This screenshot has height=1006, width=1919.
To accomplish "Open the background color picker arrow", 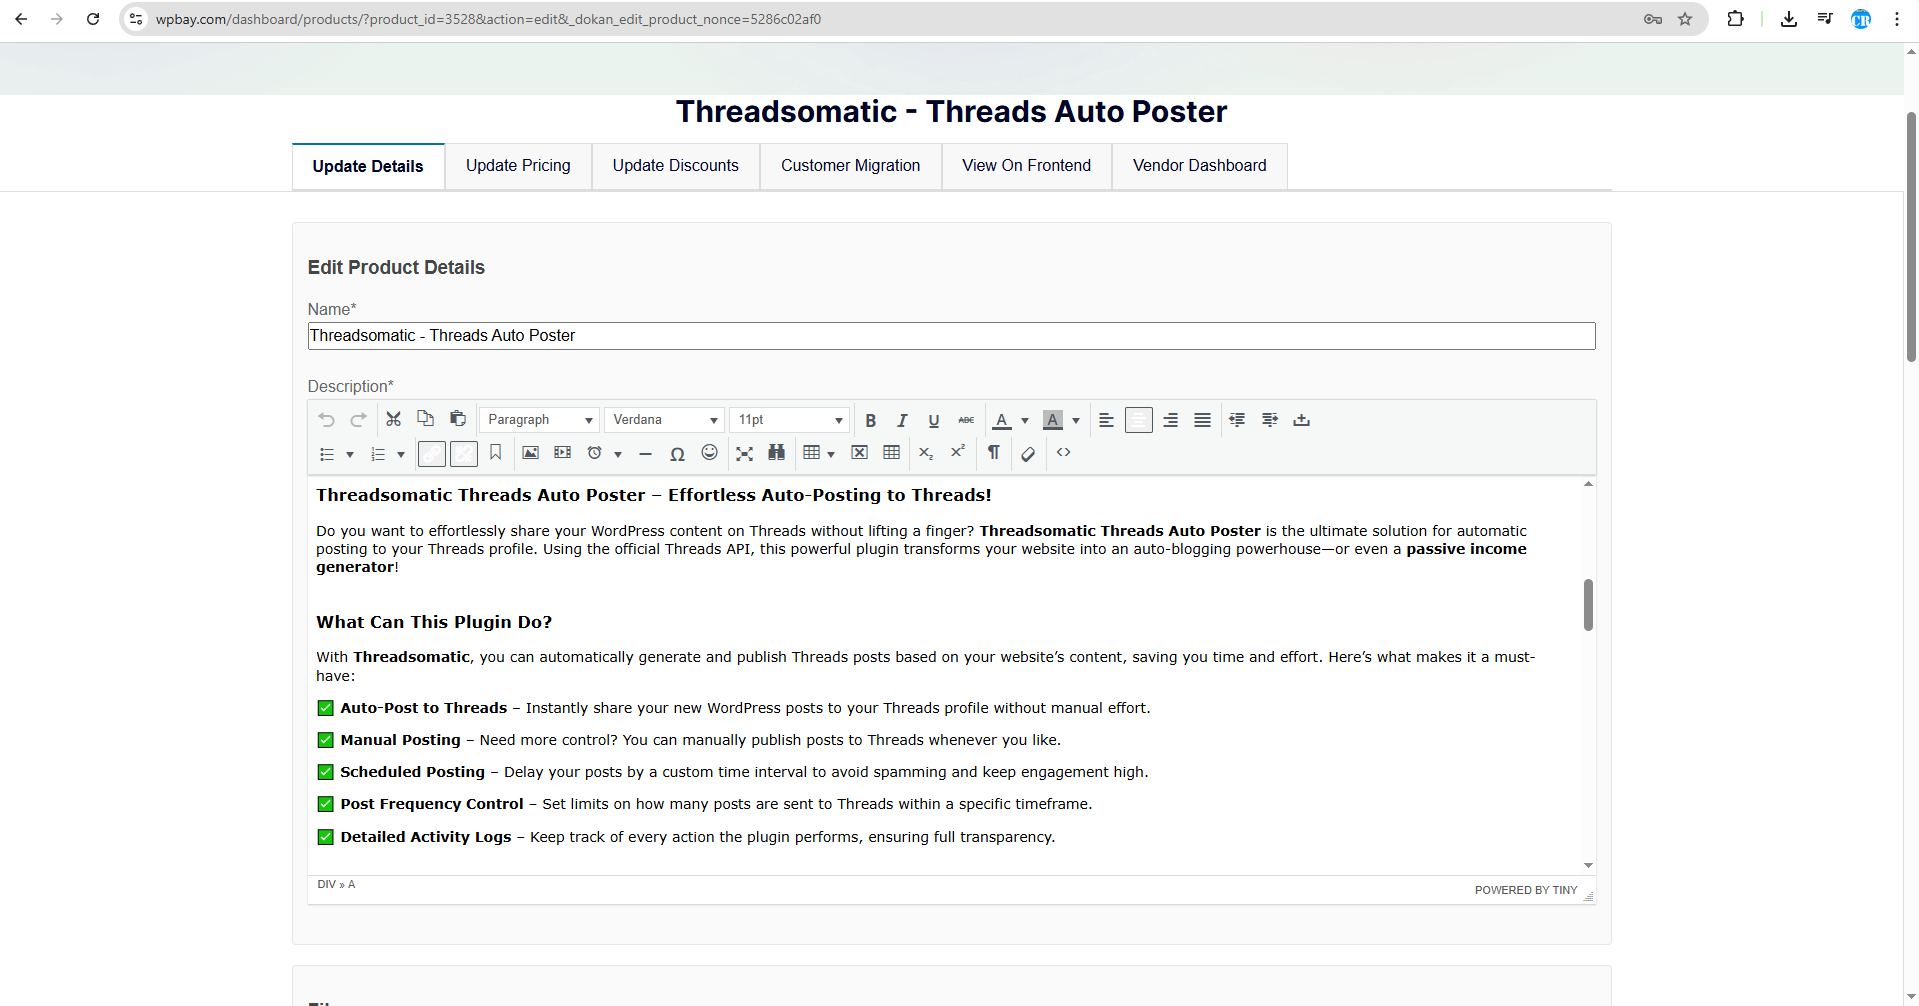I will click(1076, 421).
